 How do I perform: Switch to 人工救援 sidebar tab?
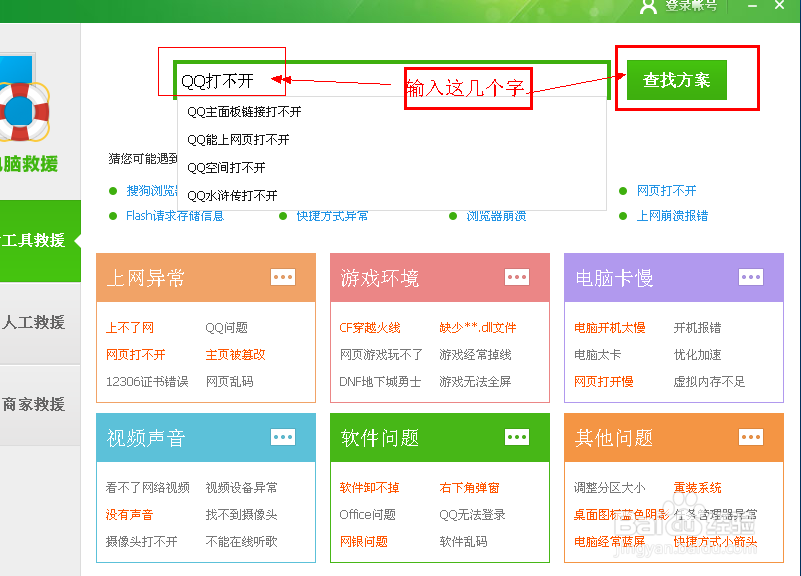(40, 323)
